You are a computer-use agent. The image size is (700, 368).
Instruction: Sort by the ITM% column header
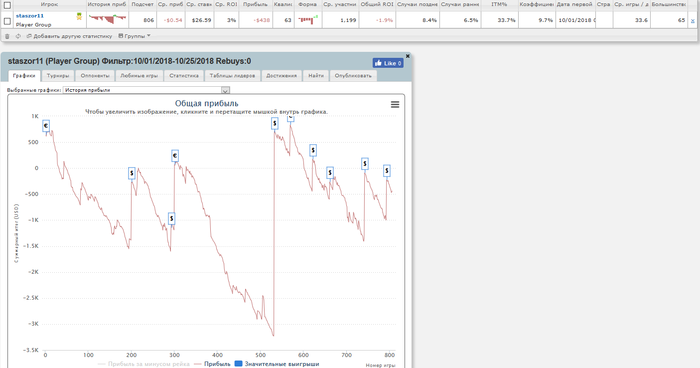coord(499,4)
